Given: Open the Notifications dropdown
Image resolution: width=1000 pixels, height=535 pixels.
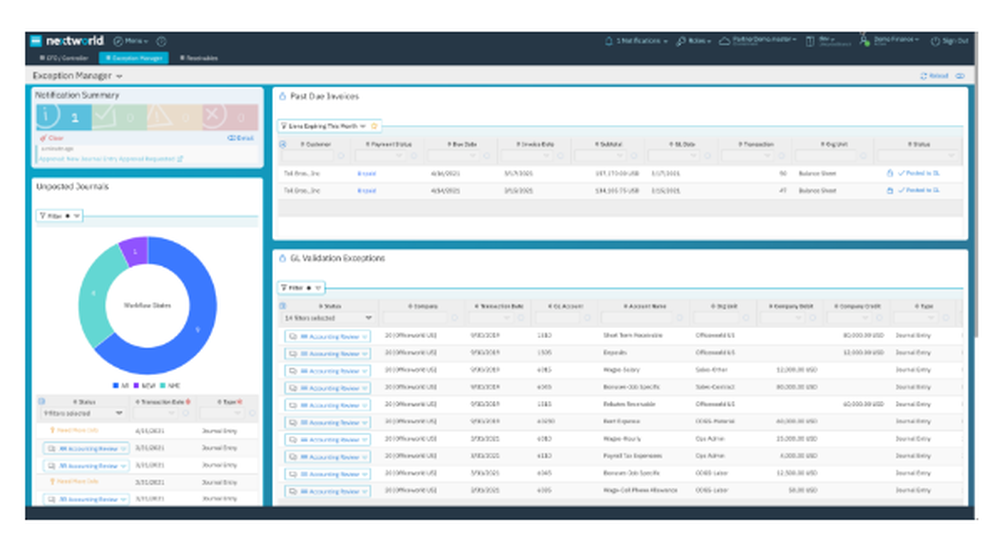Looking at the screenshot, I should click(636, 41).
